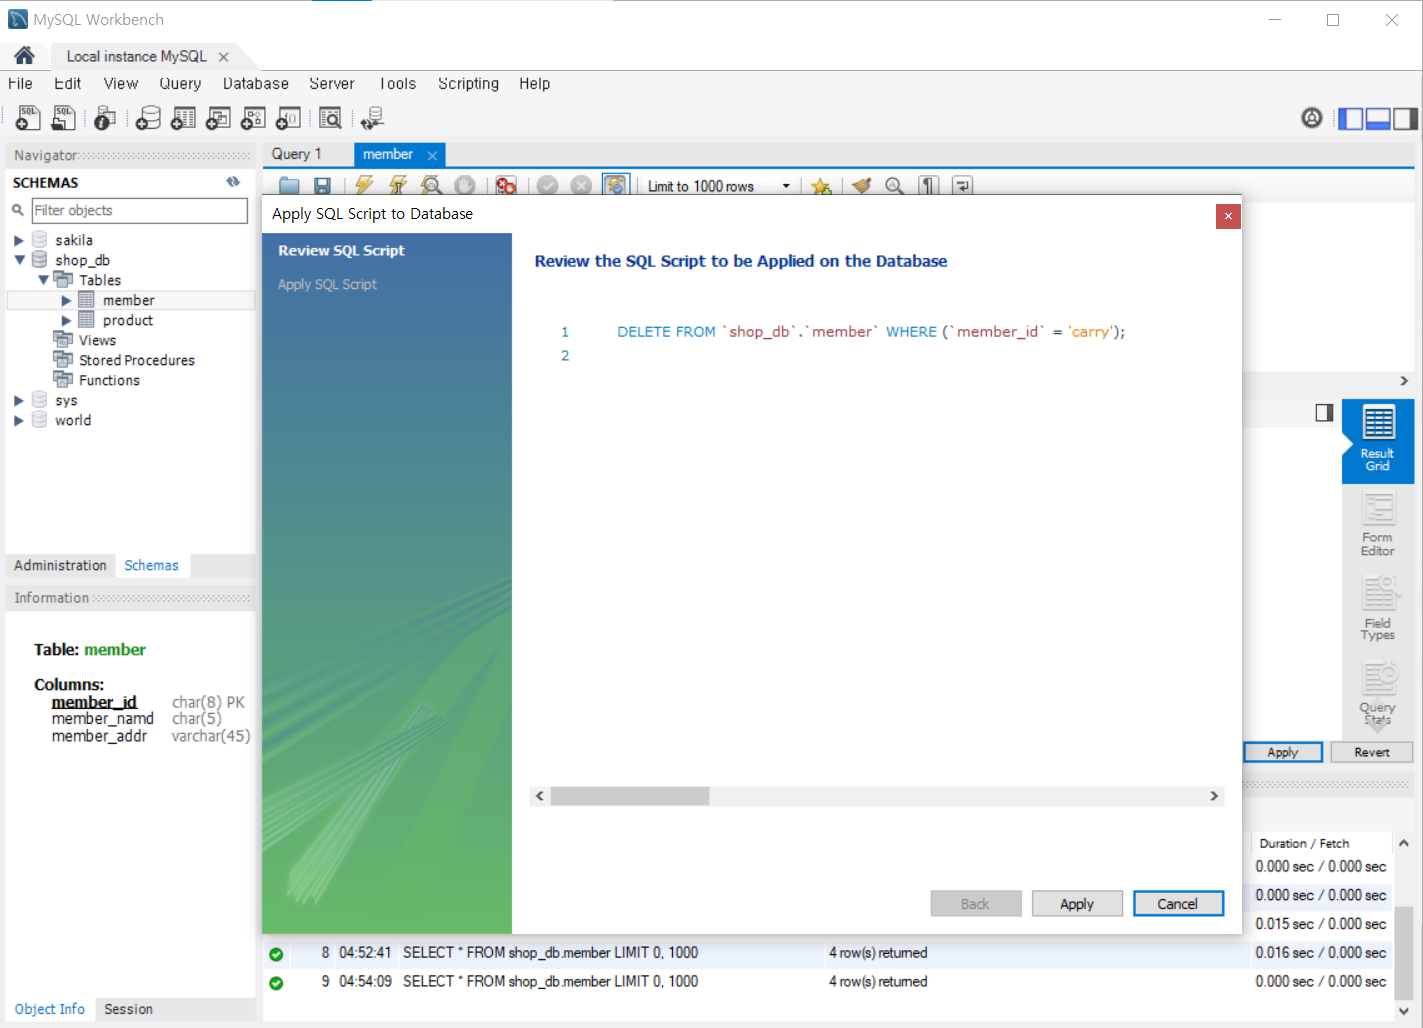Create new view toolbar icon

[x=218, y=118]
